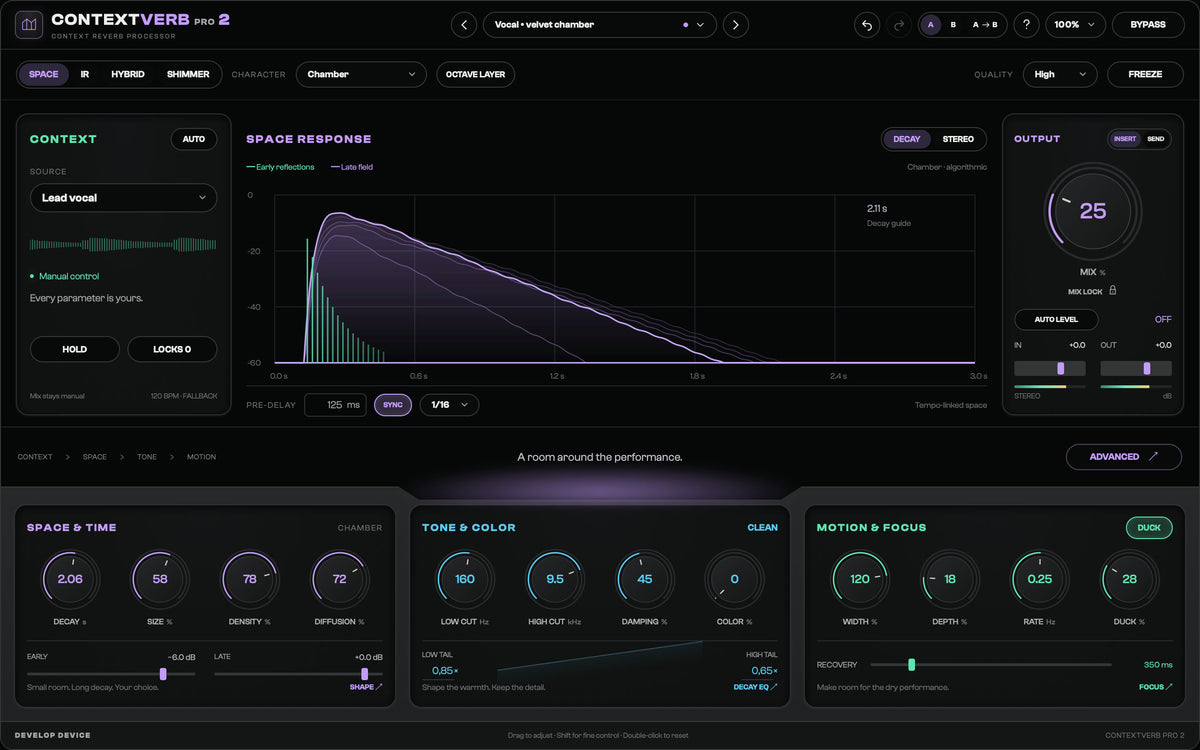Open help with question mark icon
Viewport: 1200px width, 750px height.
1026,24
